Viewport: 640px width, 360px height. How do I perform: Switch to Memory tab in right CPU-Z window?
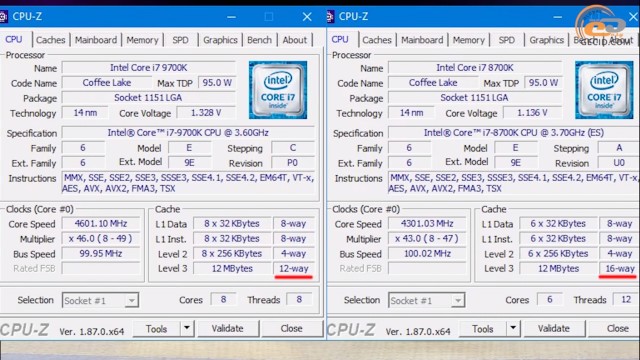[x=469, y=40]
